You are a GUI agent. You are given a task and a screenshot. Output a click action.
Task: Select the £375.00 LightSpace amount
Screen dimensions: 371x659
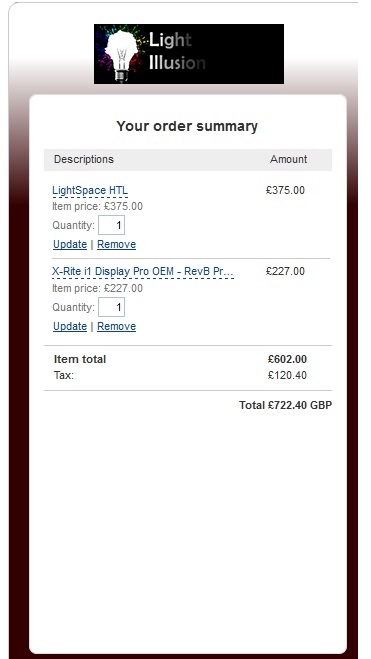pyautogui.click(x=285, y=190)
